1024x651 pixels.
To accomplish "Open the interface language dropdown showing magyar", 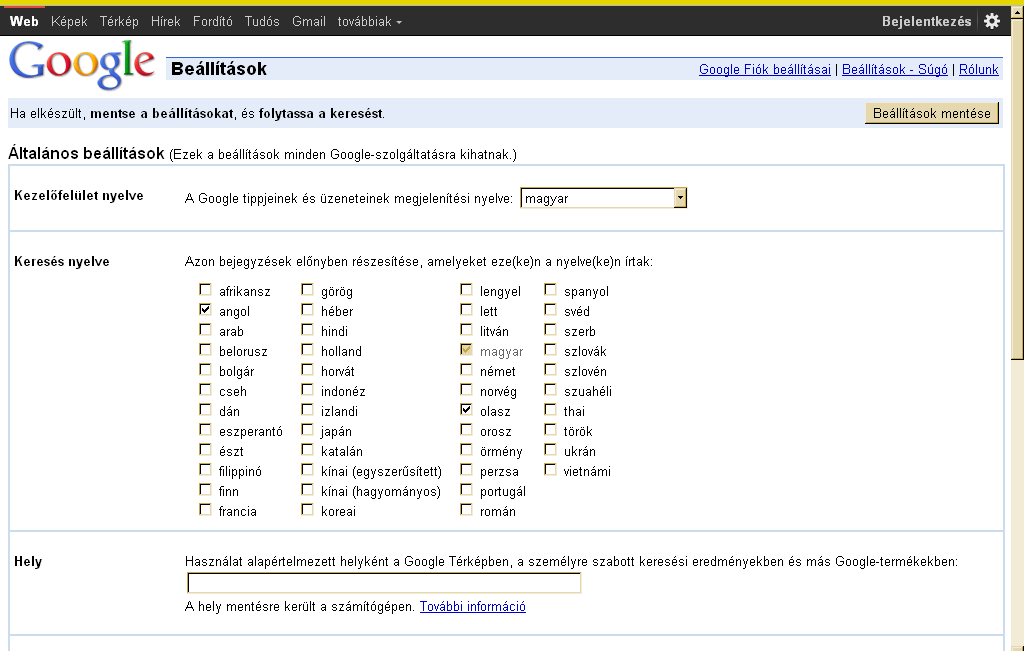I will (x=603, y=198).
